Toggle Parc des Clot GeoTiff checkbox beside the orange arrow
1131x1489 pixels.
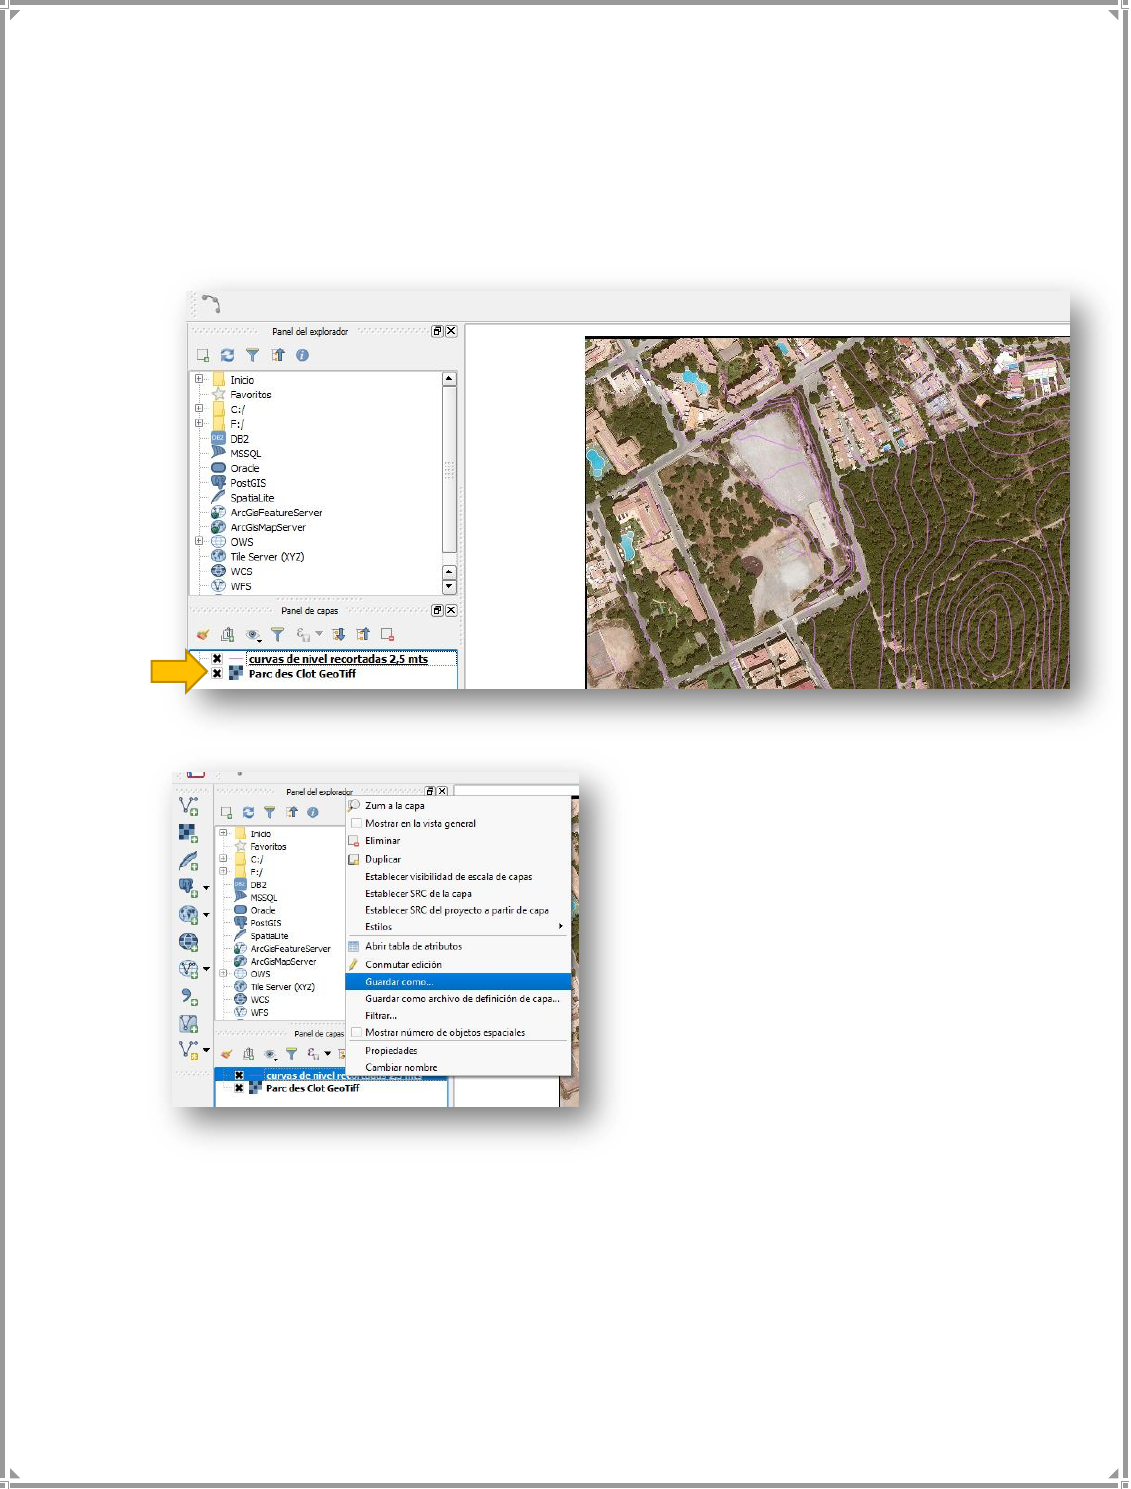[217, 674]
